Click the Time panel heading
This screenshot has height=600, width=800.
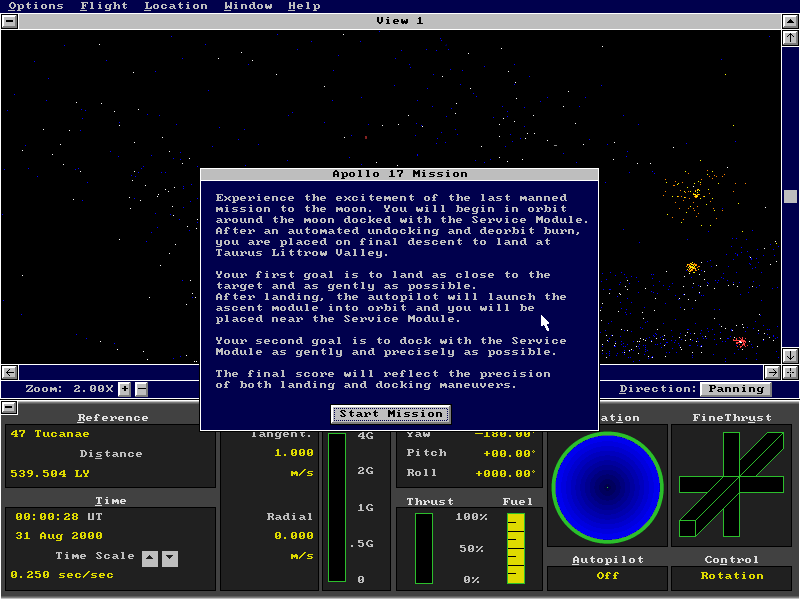[x=110, y=501]
